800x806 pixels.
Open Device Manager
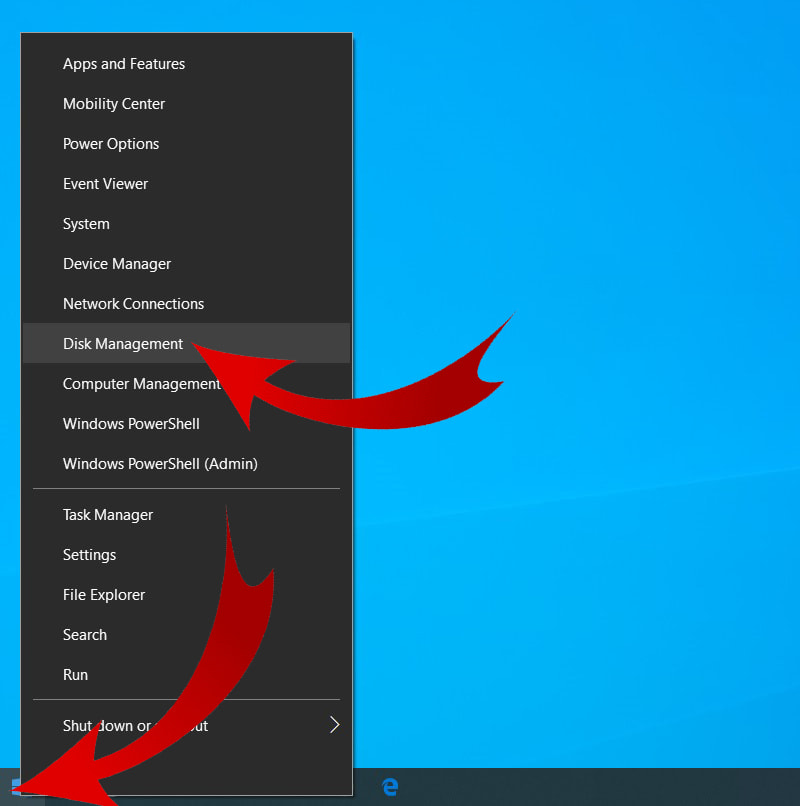[x=117, y=263]
